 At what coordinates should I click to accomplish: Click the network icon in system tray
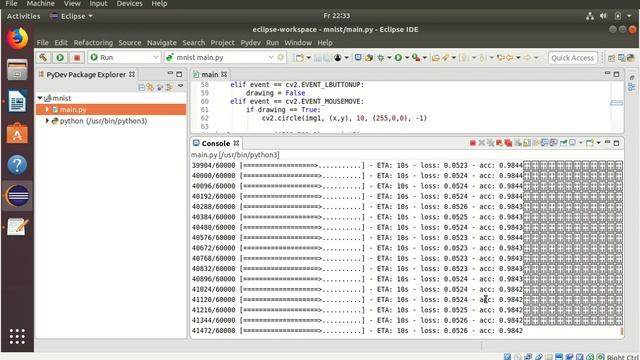point(590,16)
